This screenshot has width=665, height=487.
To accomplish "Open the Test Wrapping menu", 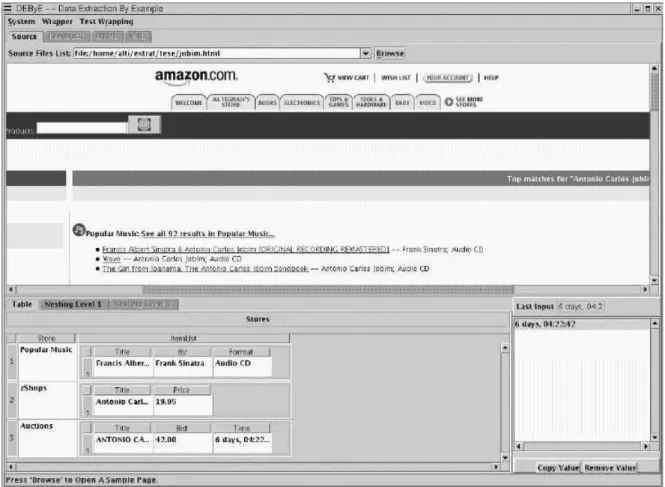I will point(106,22).
